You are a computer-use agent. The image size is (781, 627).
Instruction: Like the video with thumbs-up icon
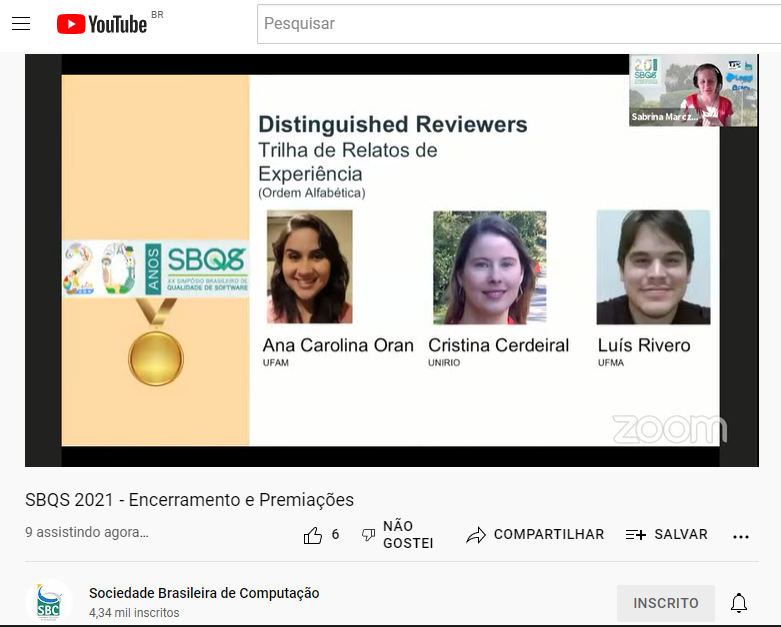click(313, 535)
